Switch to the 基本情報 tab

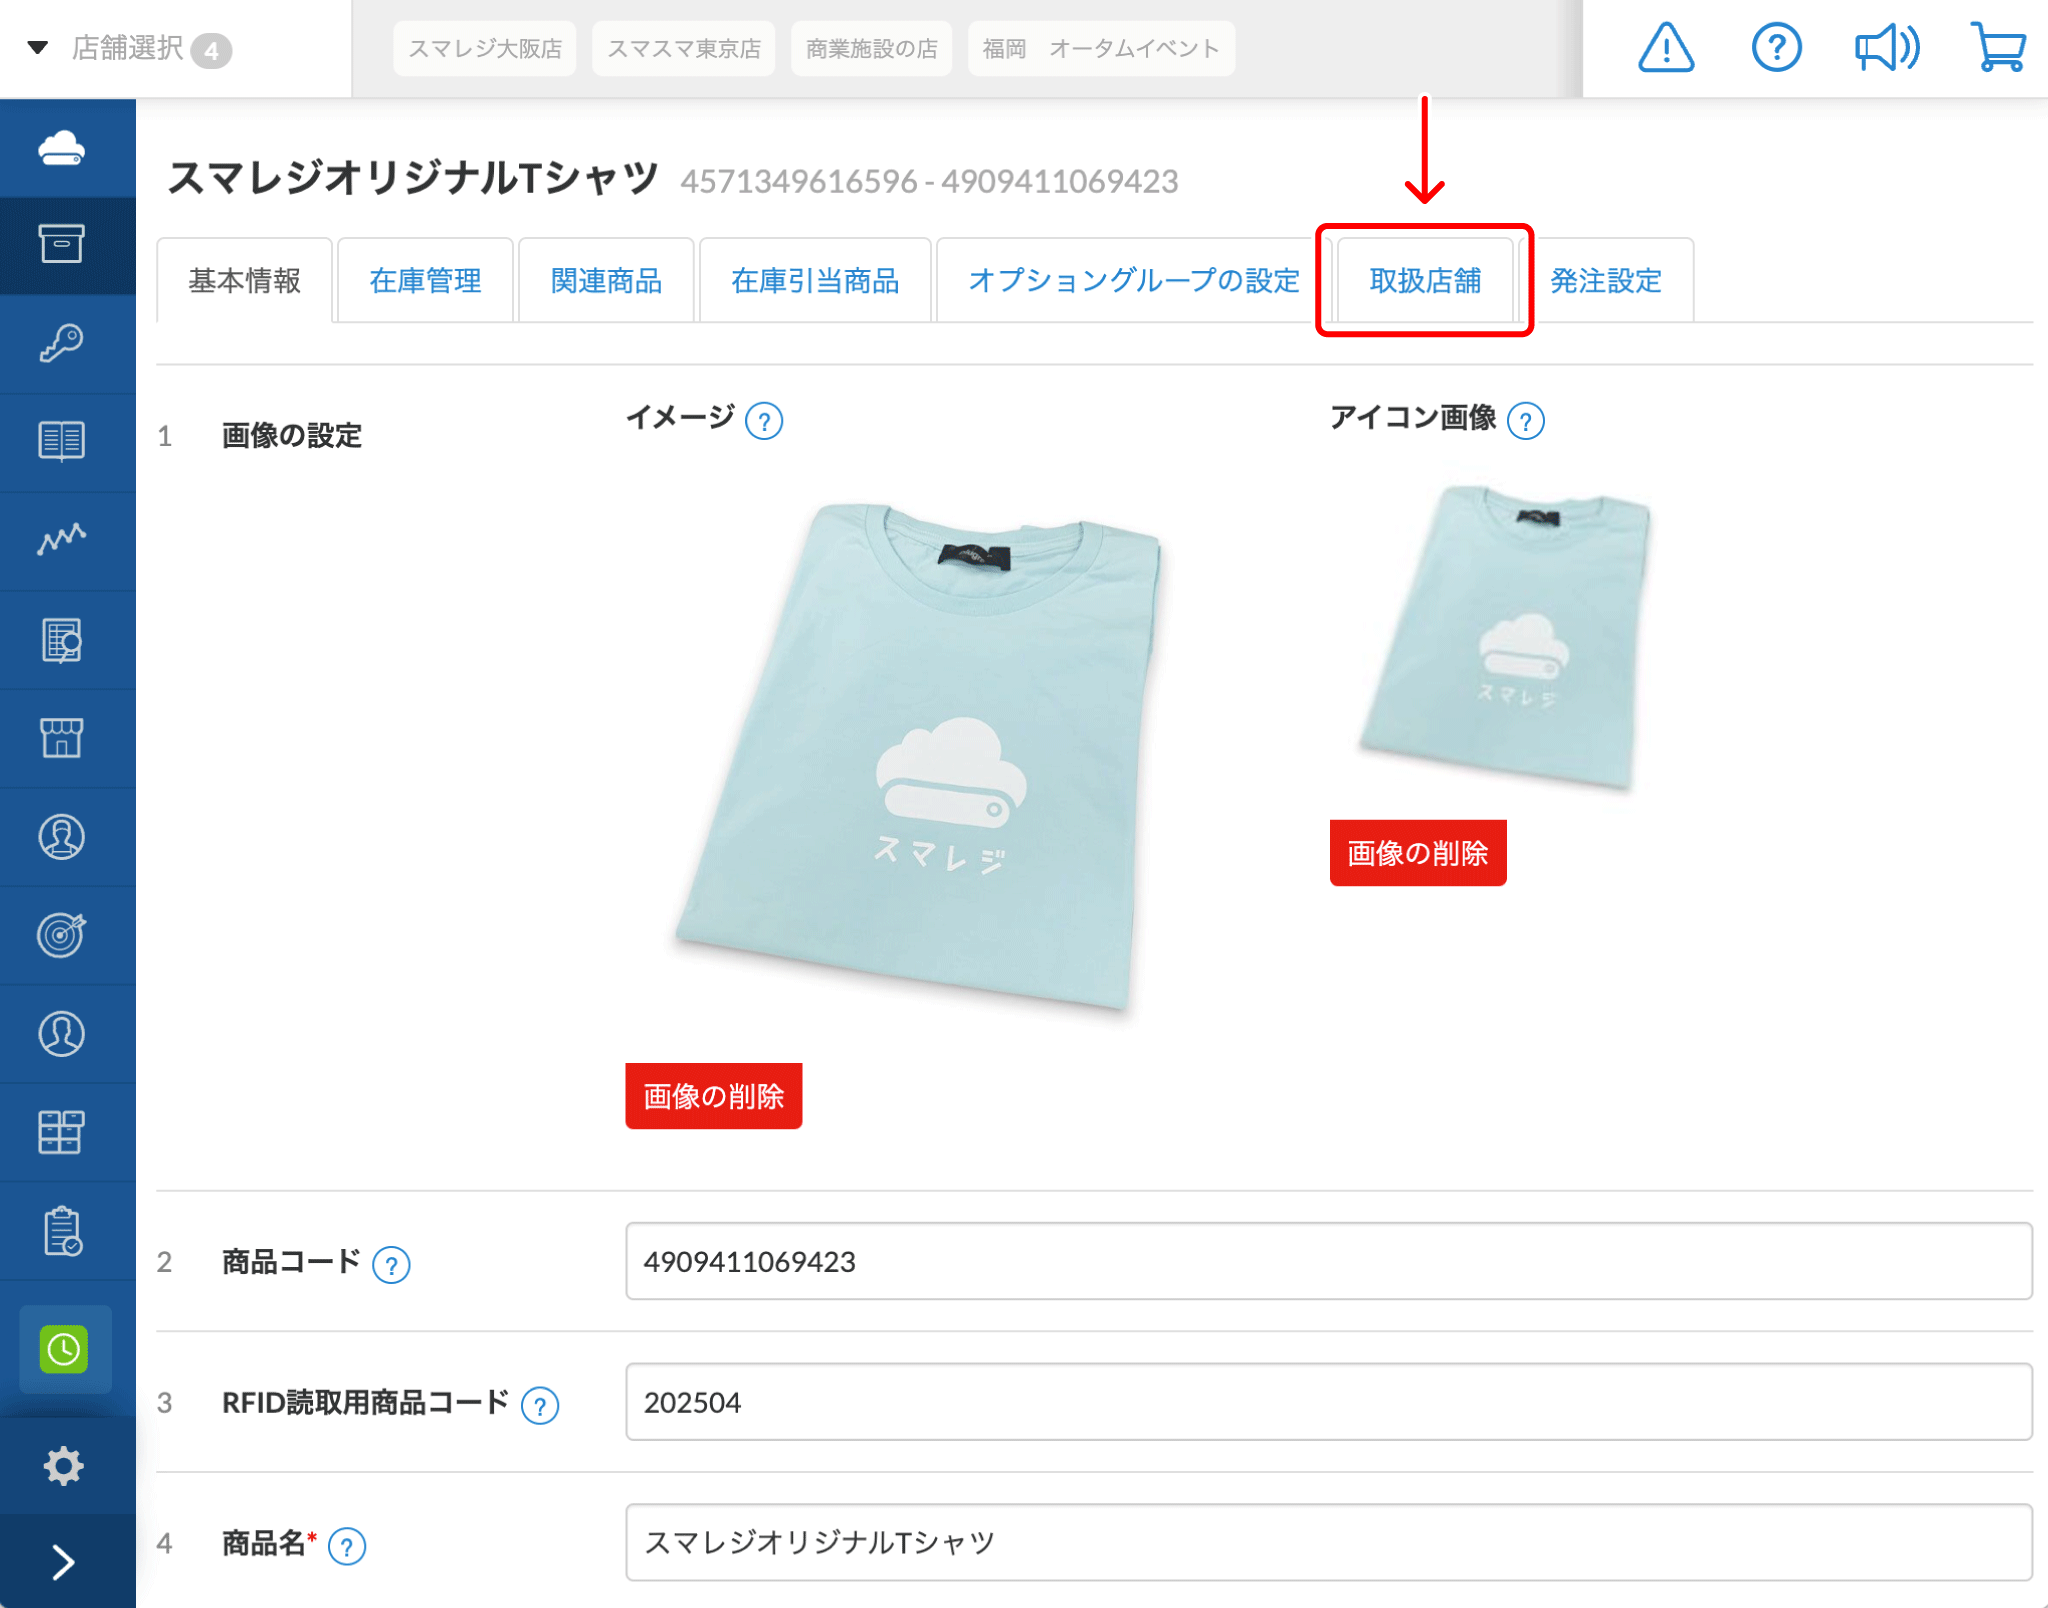(x=245, y=281)
